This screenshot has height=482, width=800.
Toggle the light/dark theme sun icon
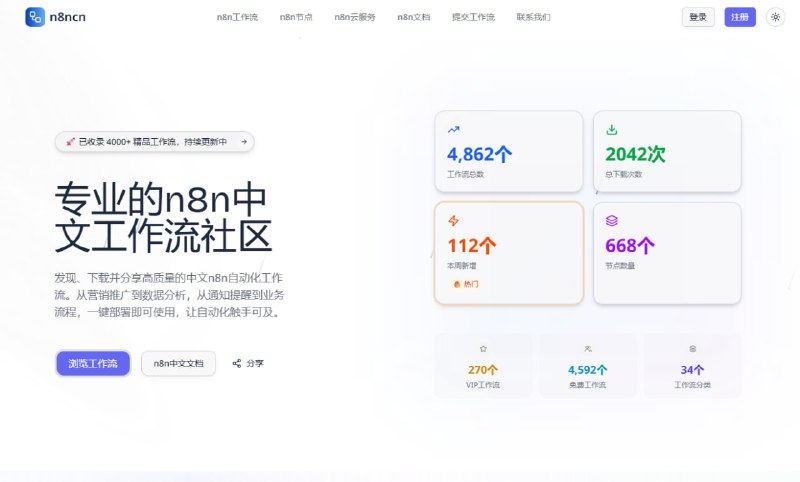pos(775,17)
